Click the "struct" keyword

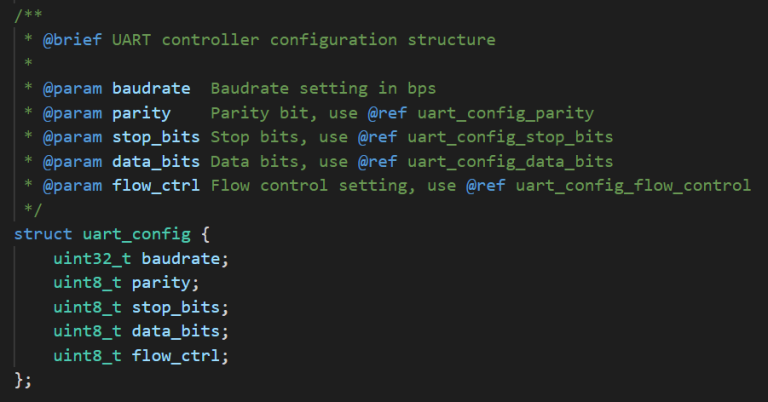(41, 233)
